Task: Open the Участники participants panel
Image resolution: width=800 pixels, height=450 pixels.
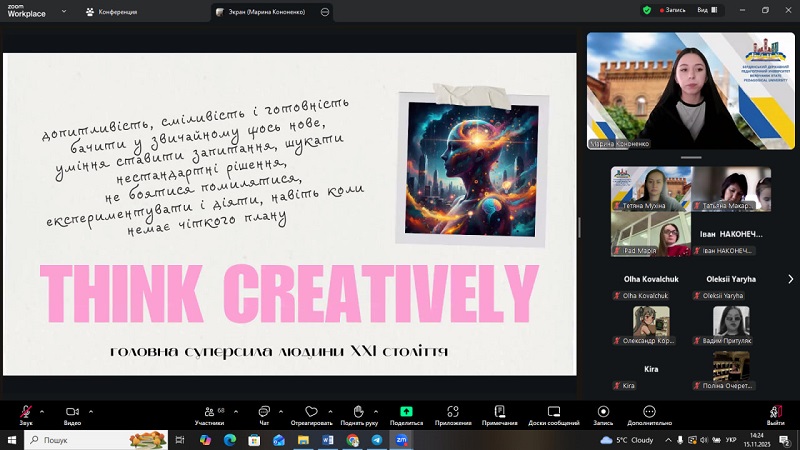Action: pos(209,411)
